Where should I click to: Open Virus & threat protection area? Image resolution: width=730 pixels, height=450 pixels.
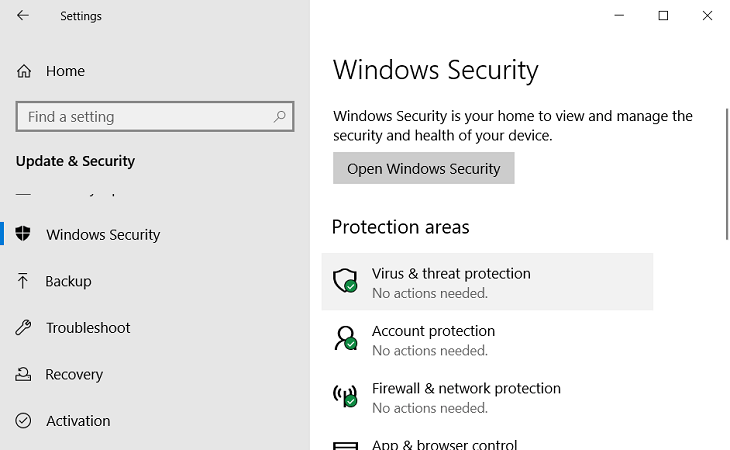[487, 282]
